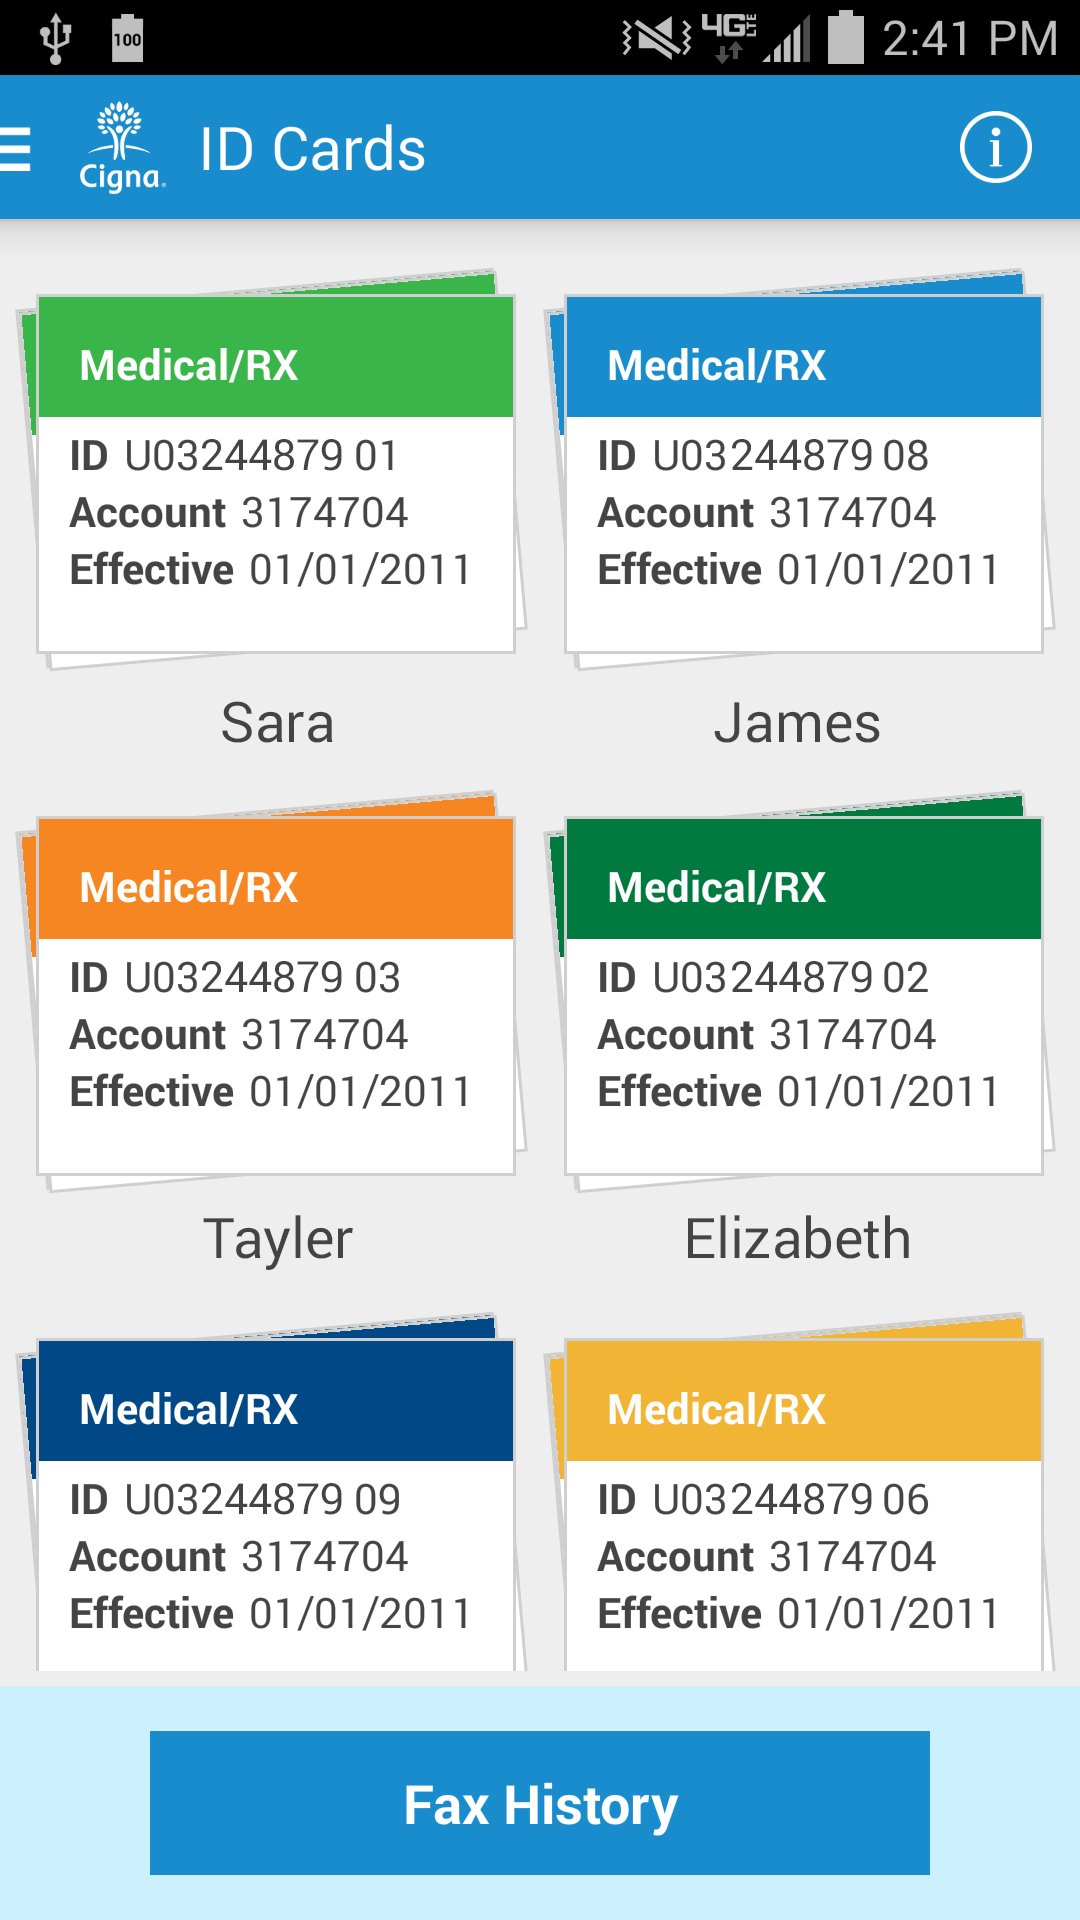Tap the vibrate mode status icon
This screenshot has height=1920, width=1080.
pyautogui.click(x=656, y=38)
